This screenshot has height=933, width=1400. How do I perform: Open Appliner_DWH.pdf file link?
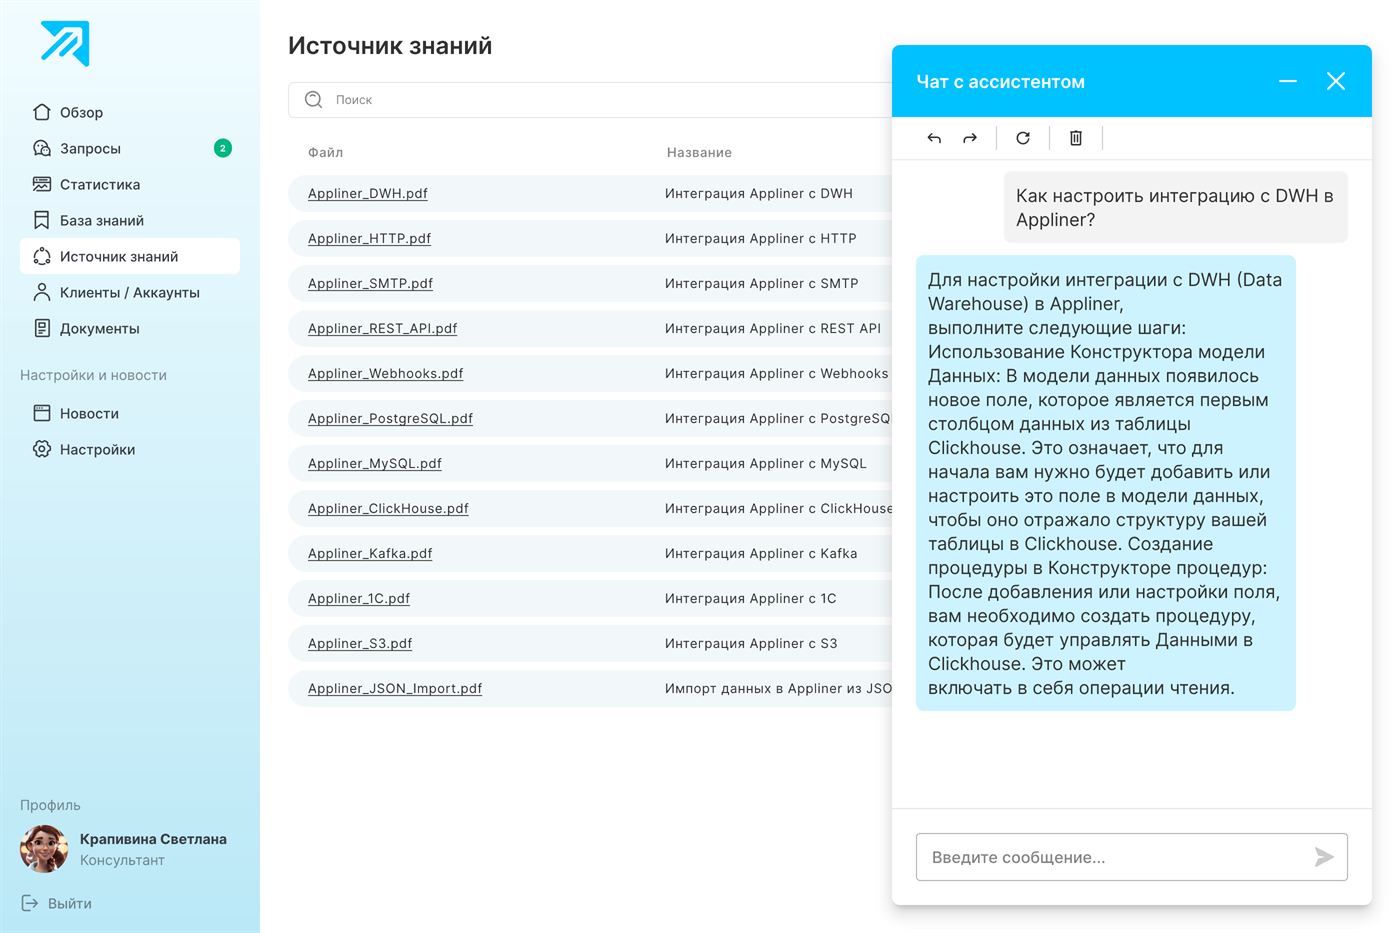coord(368,193)
